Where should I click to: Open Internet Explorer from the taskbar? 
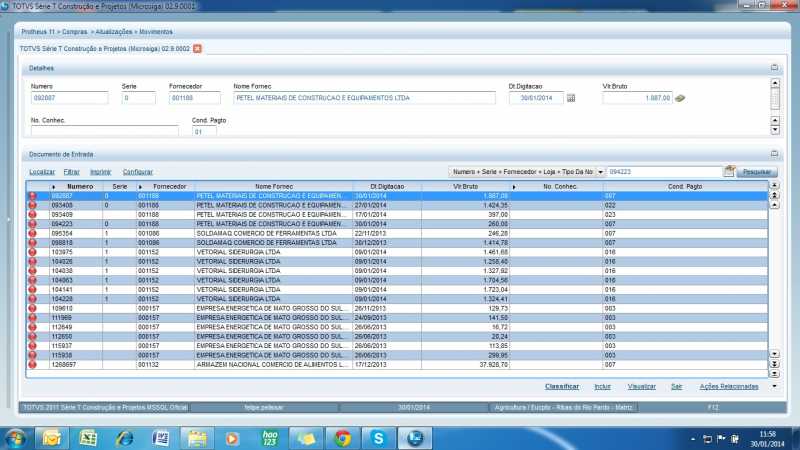tap(124, 438)
